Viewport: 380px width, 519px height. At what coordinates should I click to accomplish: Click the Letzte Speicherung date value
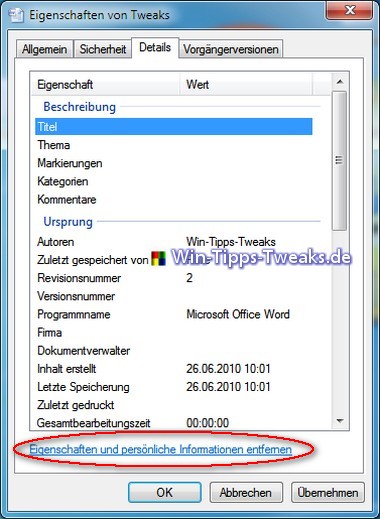pyautogui.click(x=228, y=387)
